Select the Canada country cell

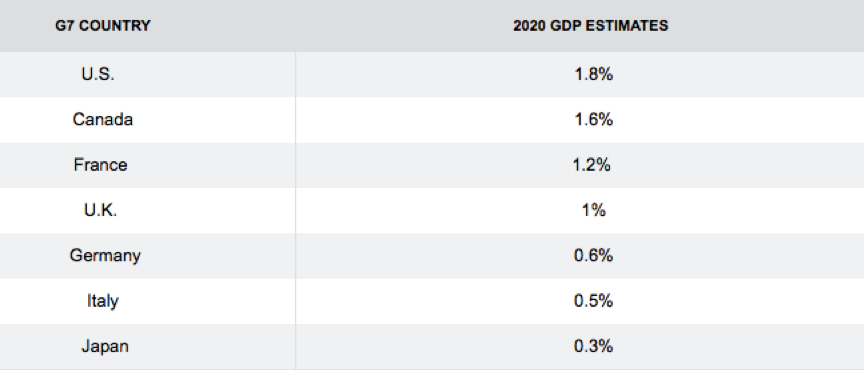point(102,120)
